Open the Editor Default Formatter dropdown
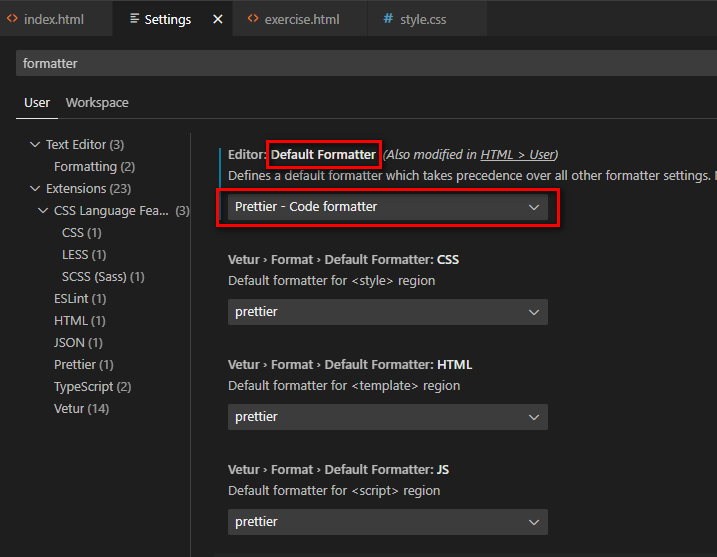 coord(388,207)
